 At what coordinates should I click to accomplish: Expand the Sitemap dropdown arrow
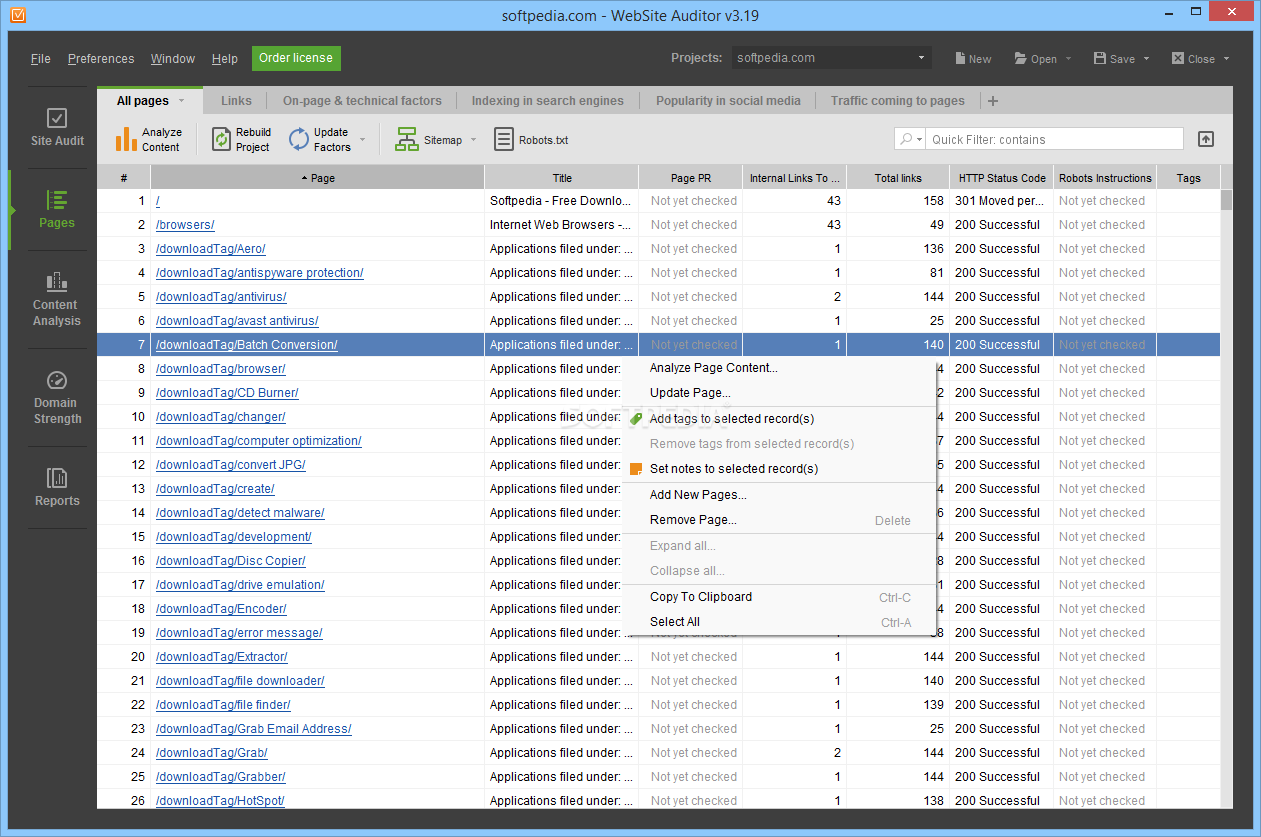tap(474, 140)
